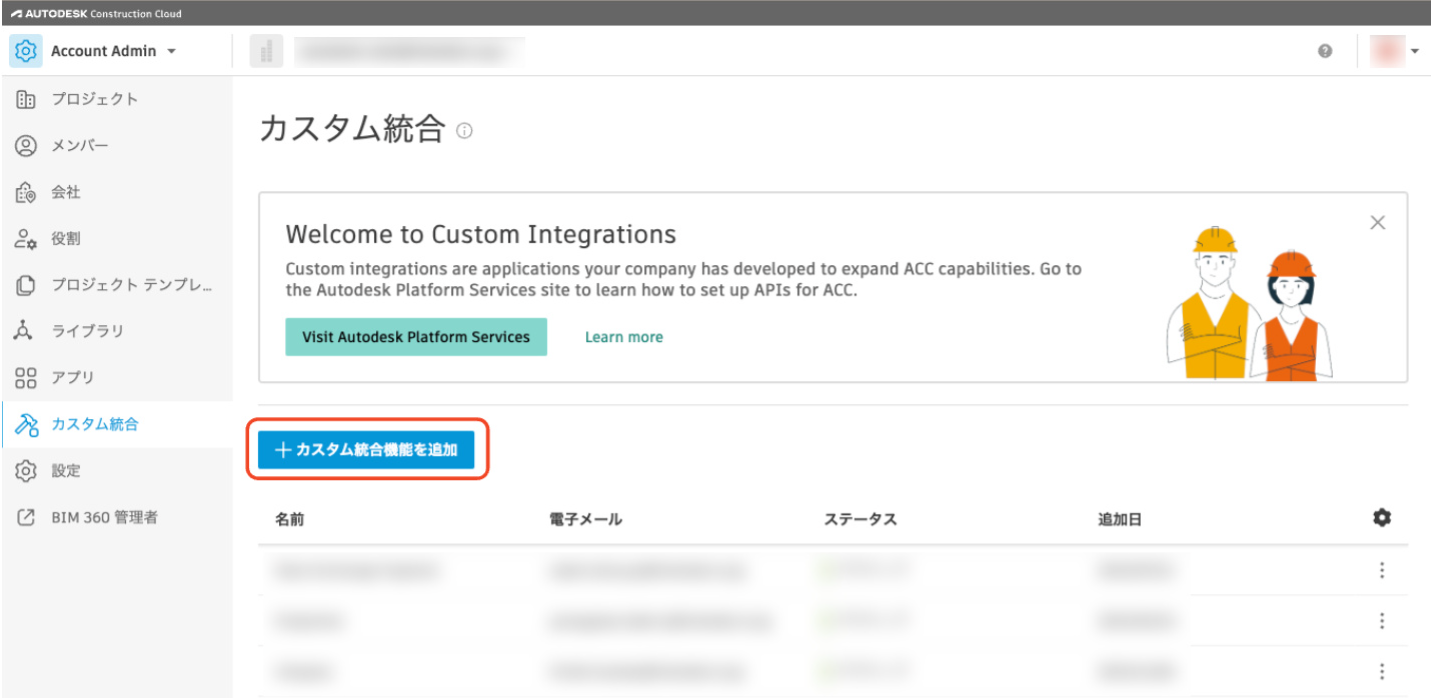The height and width of the screenshot is (698, 1431).
Task: Click the メンバー person icon
Action: [26, 146]
